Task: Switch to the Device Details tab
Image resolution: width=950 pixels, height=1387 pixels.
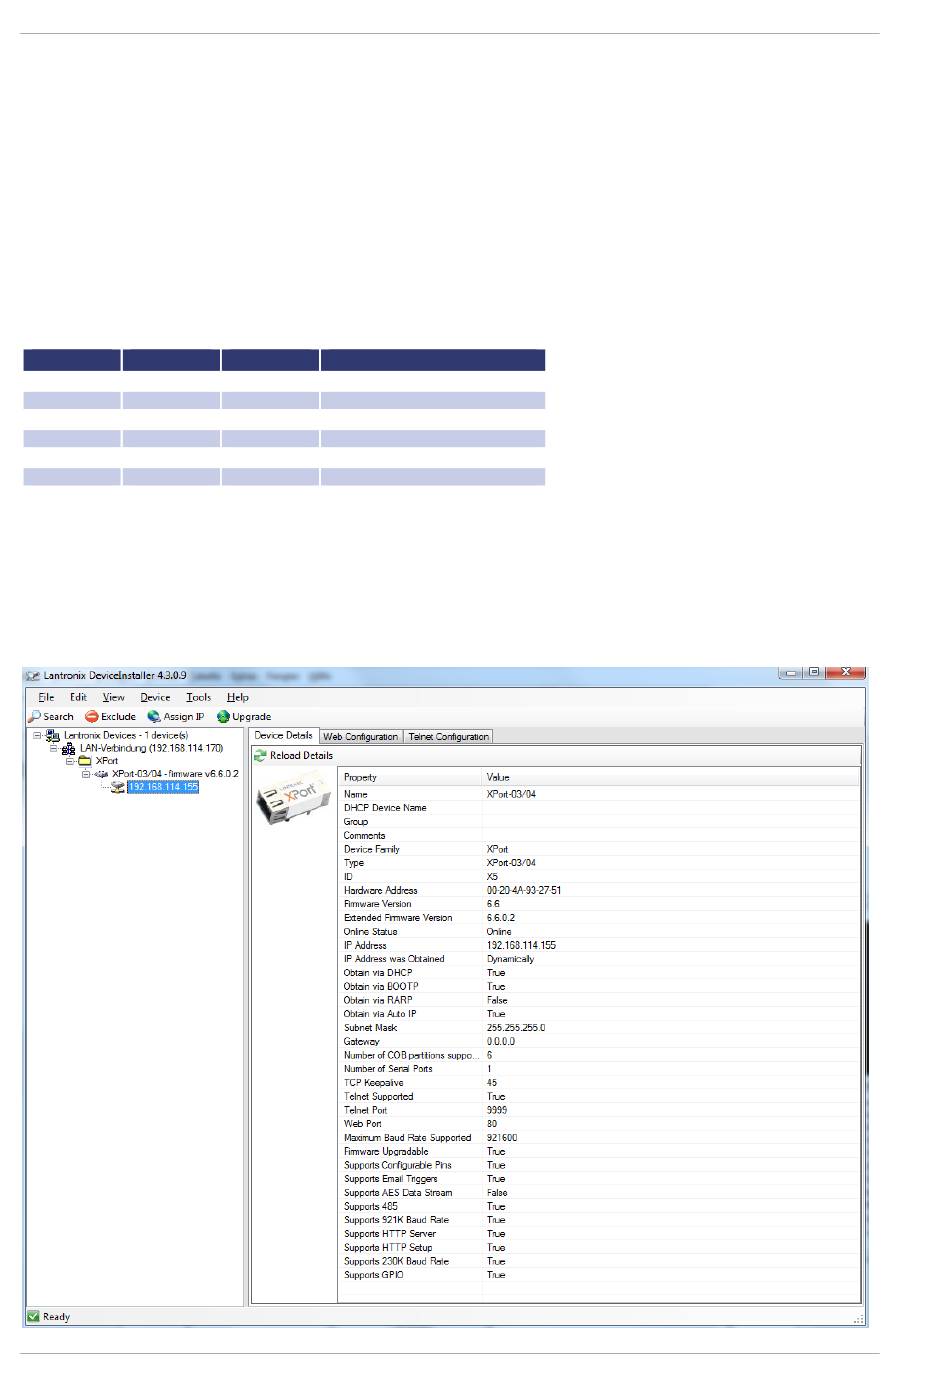Action: coord(283,735)
